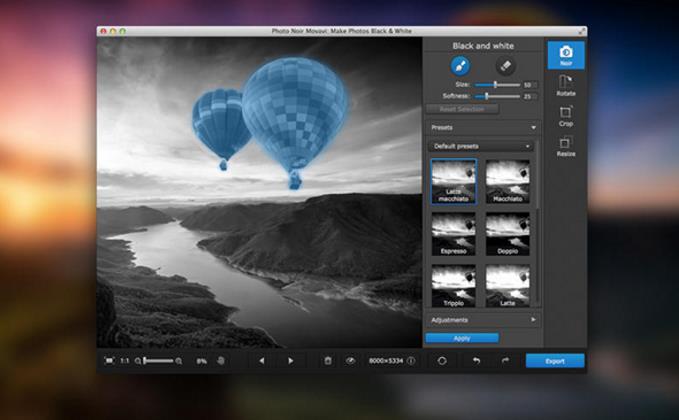Toggle the eye preview original icon
This screenshot has width=679, height=420.
pyautogui.click(x=350, y=361)
